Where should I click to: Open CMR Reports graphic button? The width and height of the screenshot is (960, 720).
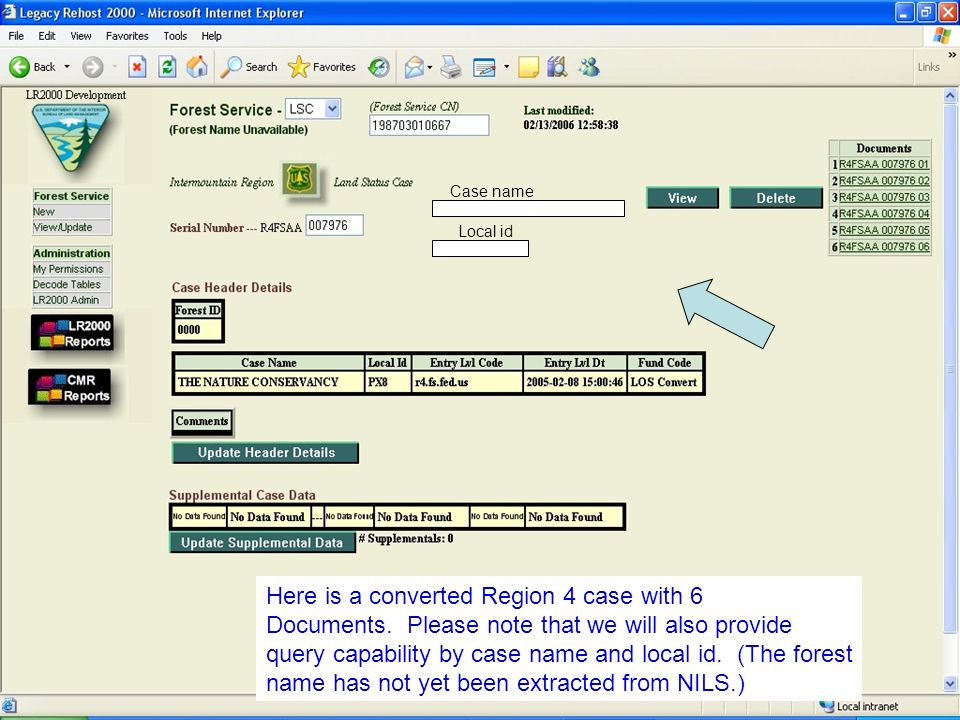click(70, 388)
